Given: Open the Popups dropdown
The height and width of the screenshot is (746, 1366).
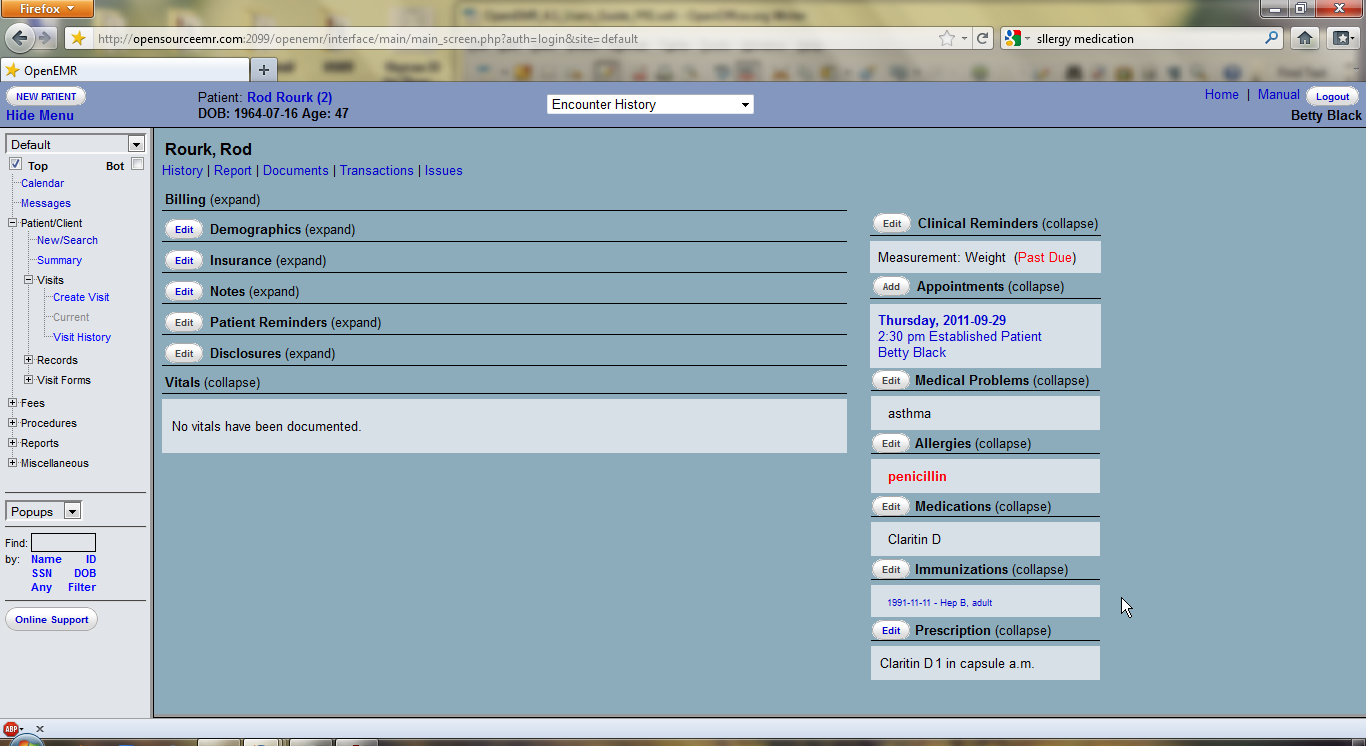Looking at the screenshot, I should (71, 512).
